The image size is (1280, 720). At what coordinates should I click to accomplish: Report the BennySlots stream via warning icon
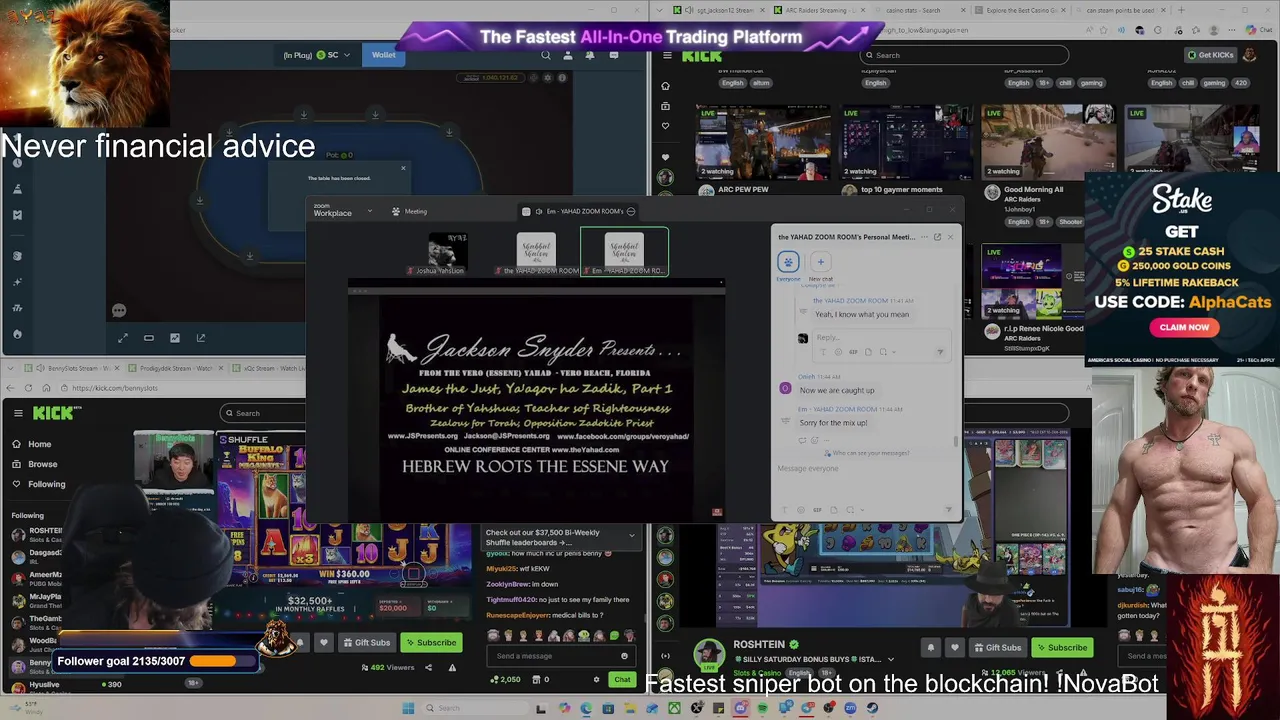(452, 667)
